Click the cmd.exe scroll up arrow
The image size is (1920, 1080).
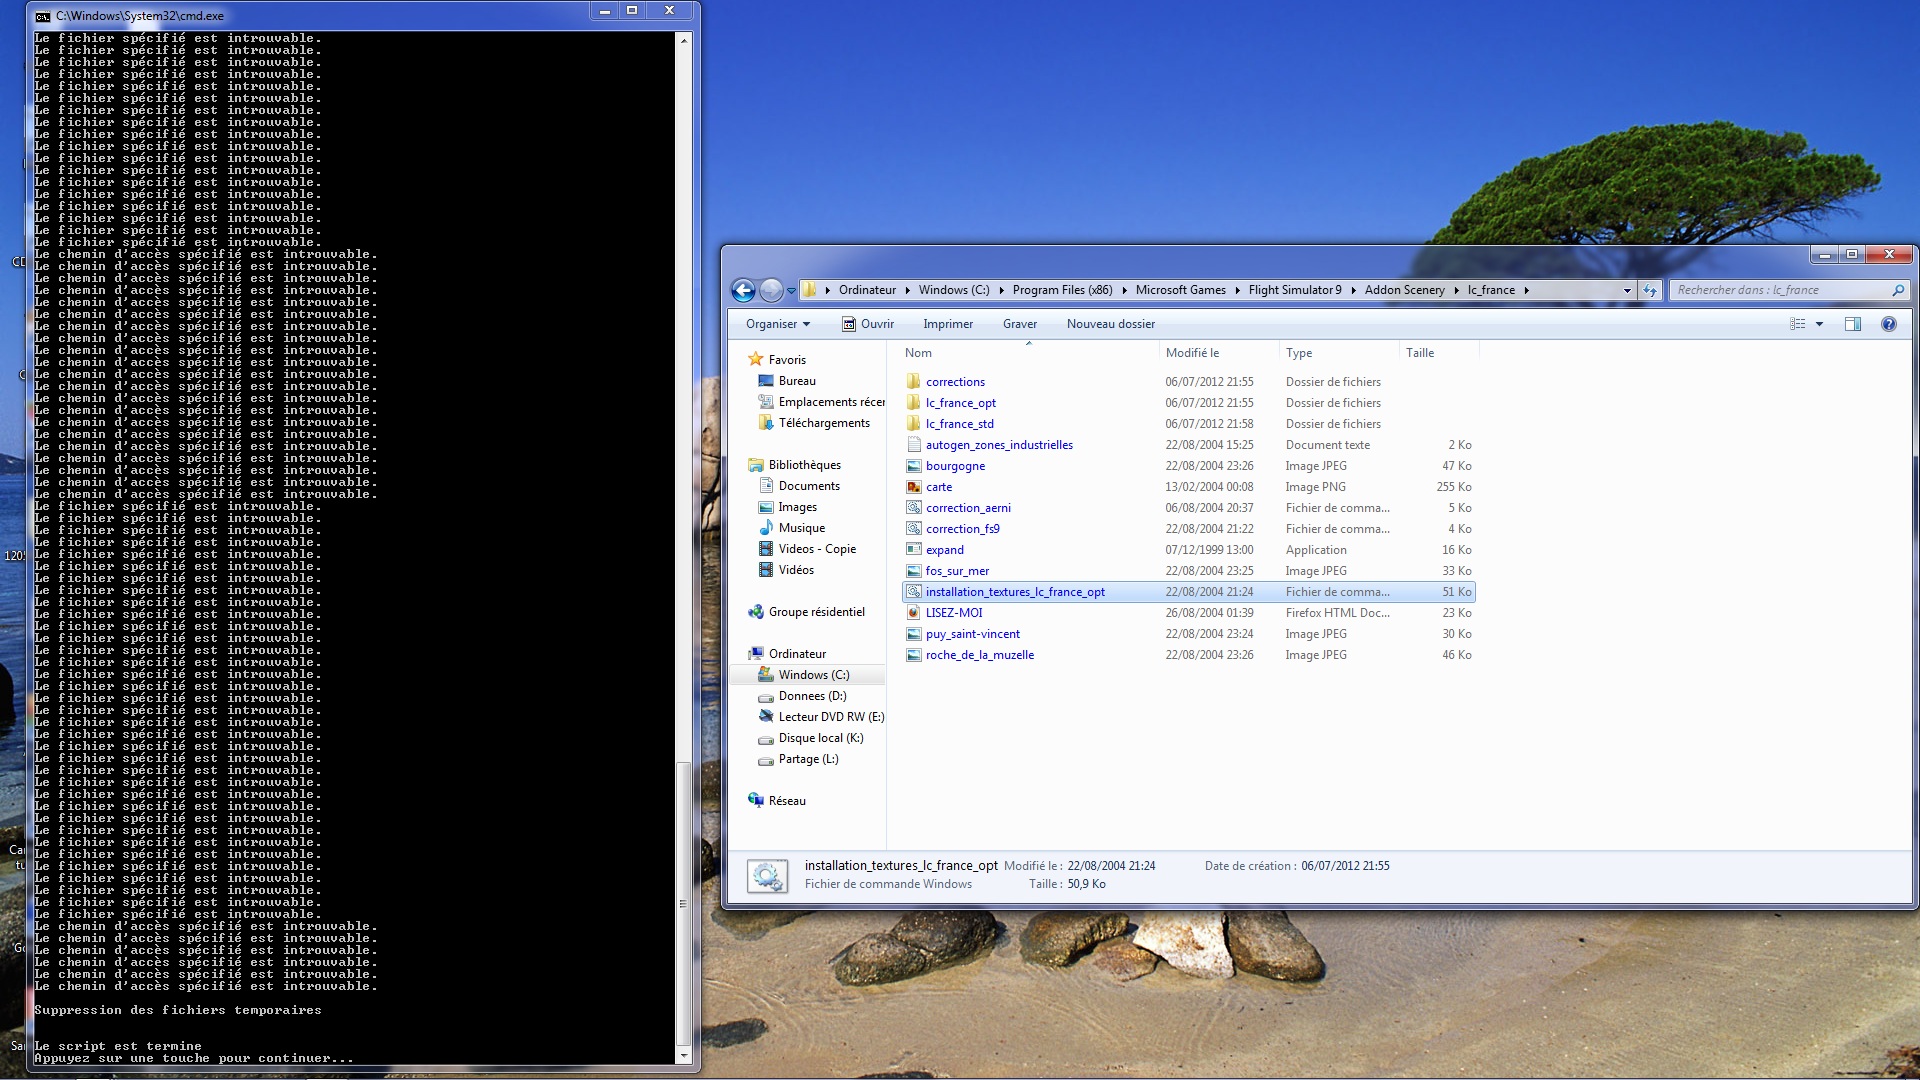[684, 41]
